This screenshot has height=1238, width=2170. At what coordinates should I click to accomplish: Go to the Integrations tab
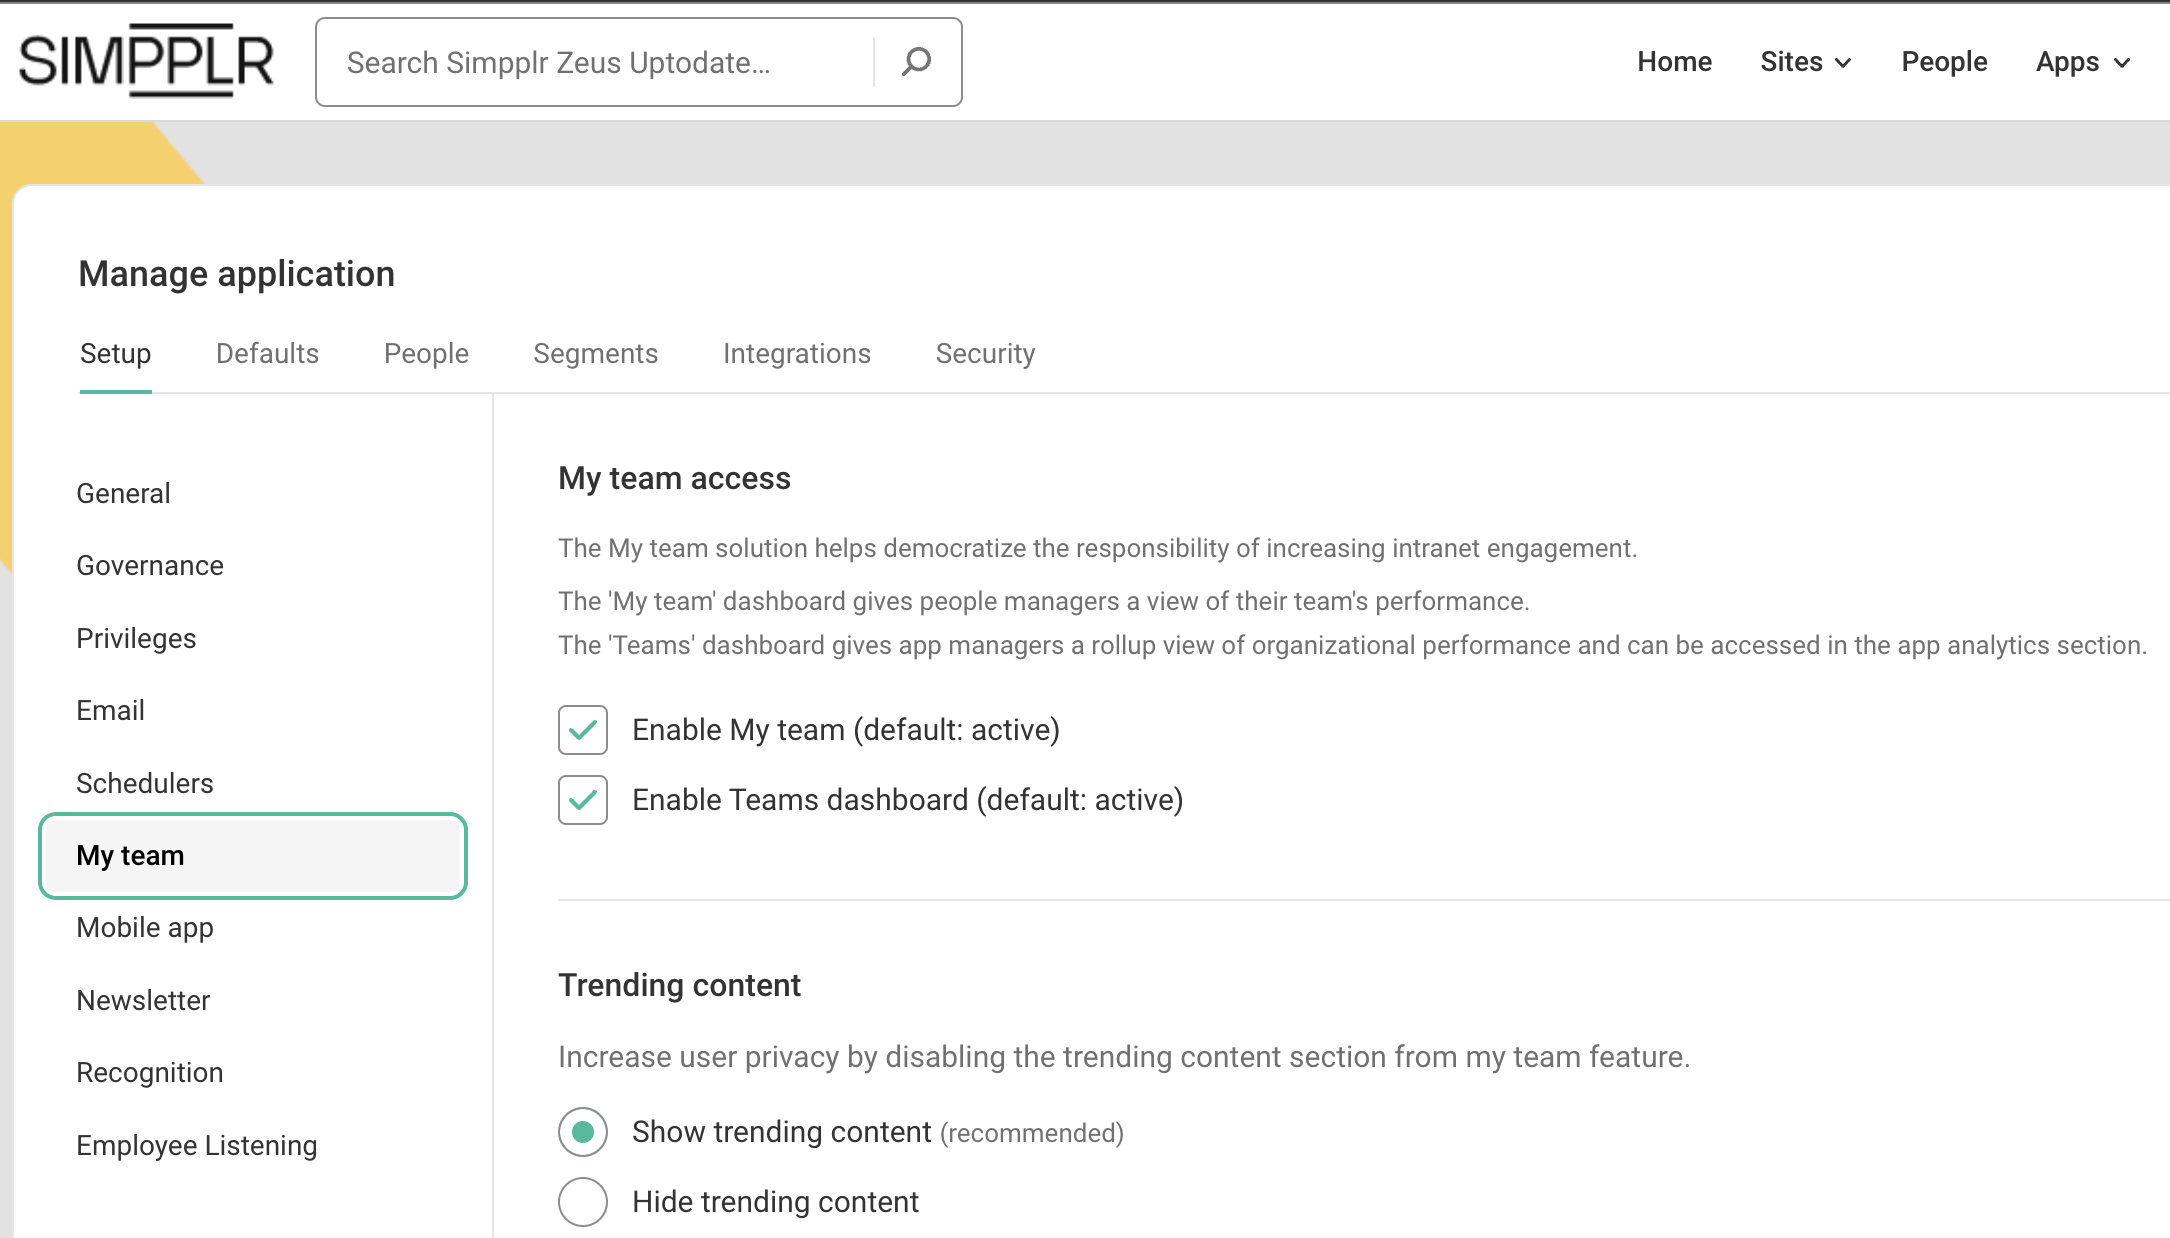796,354
